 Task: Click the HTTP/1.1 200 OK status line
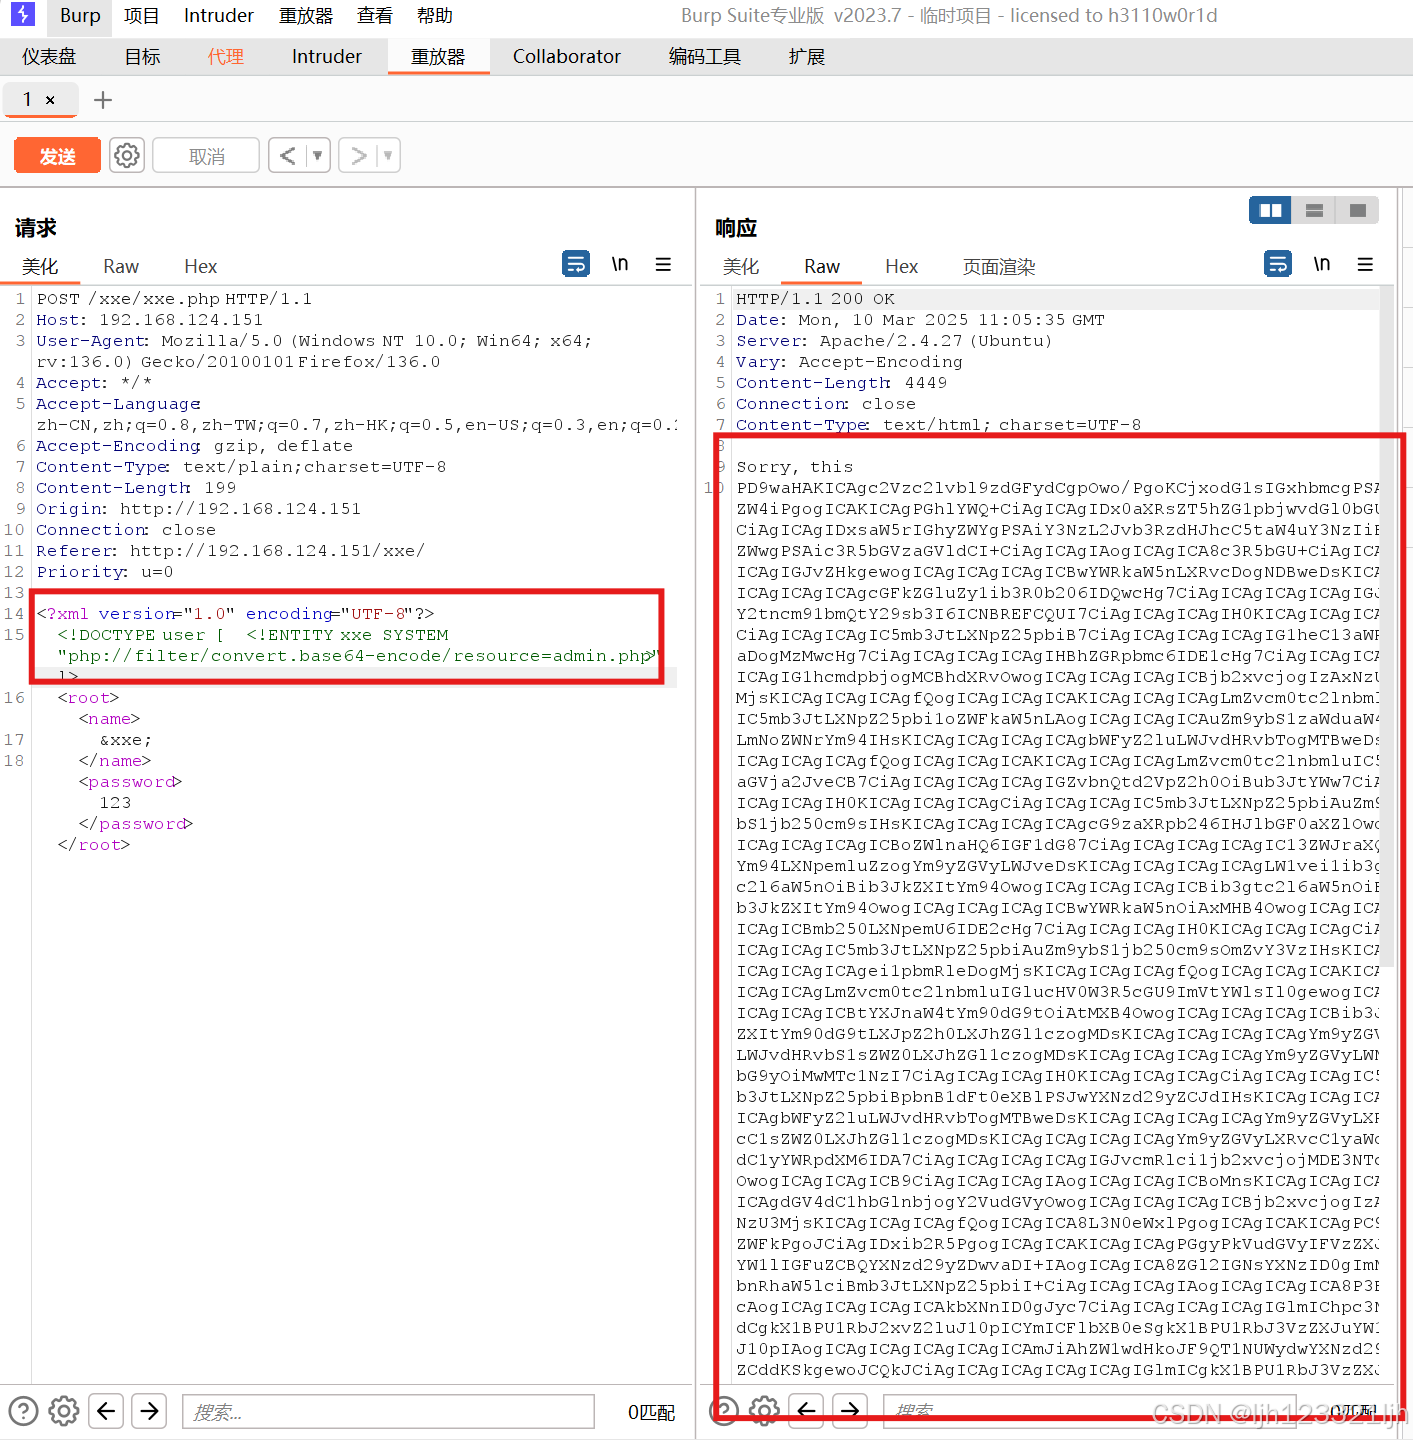815,298
